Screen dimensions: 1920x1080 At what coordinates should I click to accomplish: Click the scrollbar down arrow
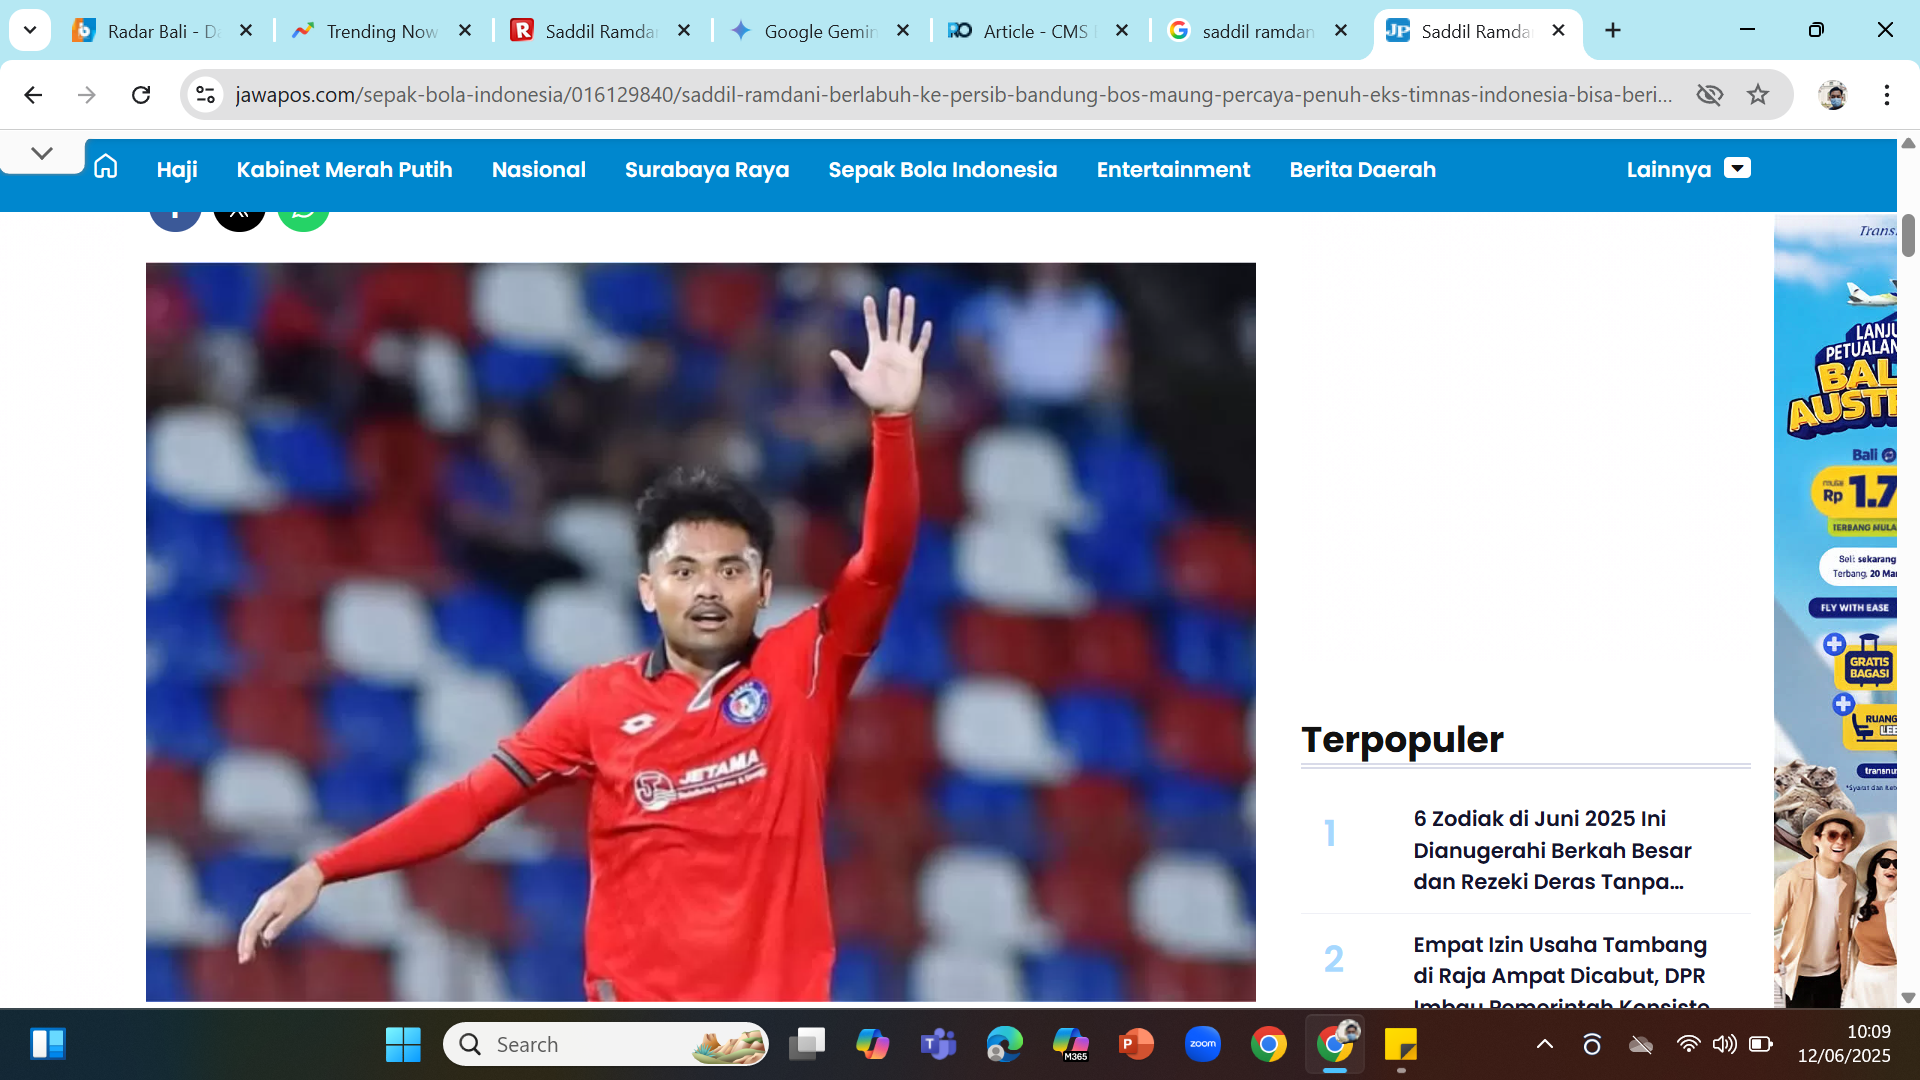coord(1908,997)
